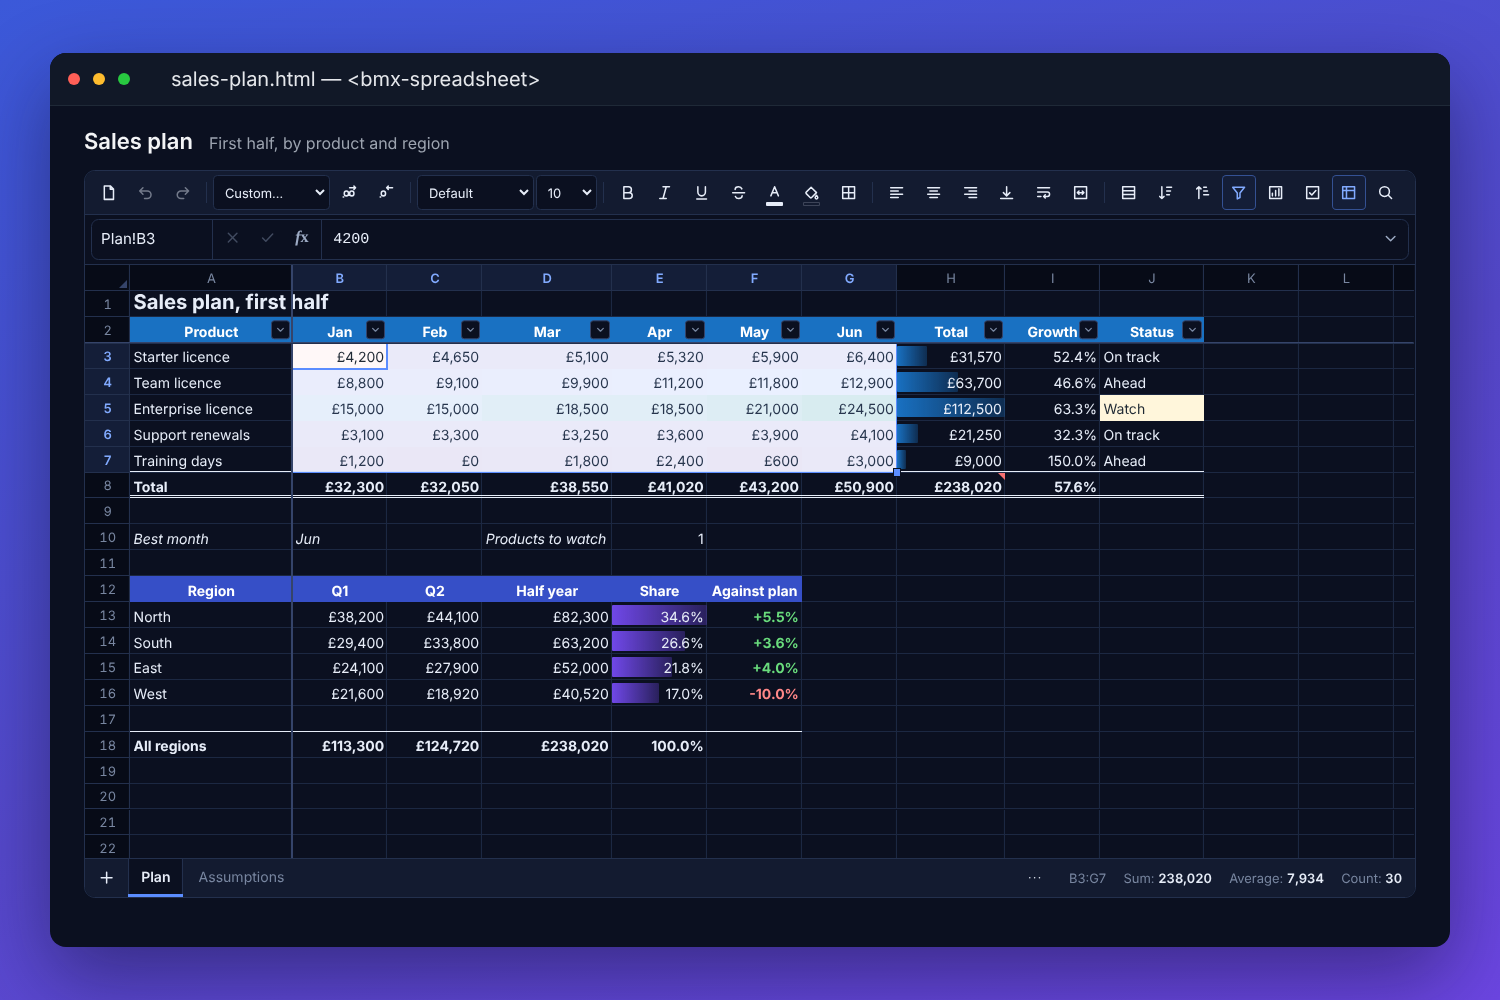
Task: Open the Status column filter dropdown
Action: click(1192, 330)
